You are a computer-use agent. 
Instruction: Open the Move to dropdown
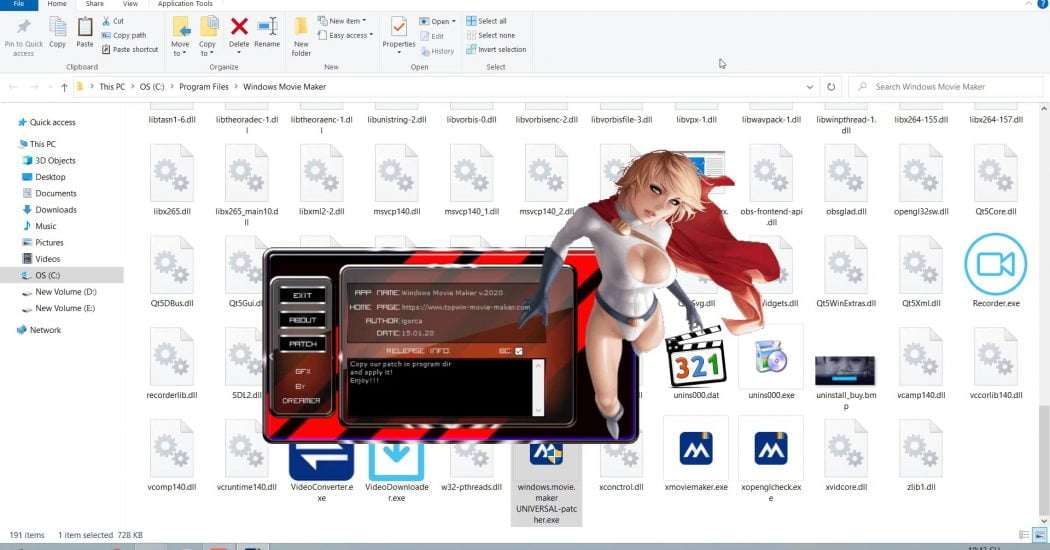(x=180, y=35)
